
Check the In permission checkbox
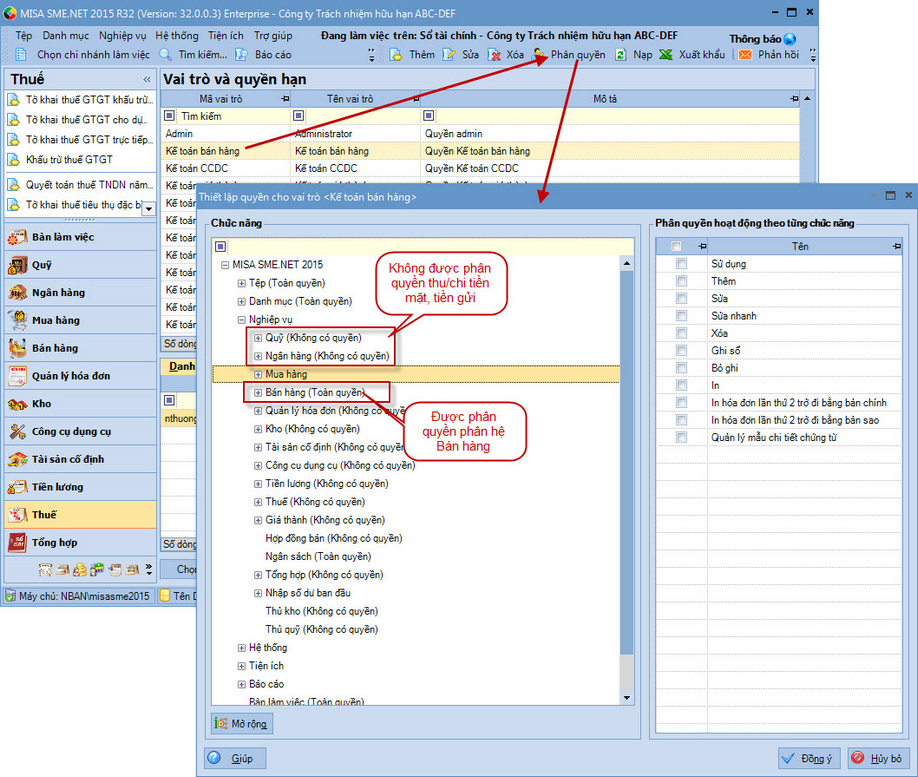681,385
